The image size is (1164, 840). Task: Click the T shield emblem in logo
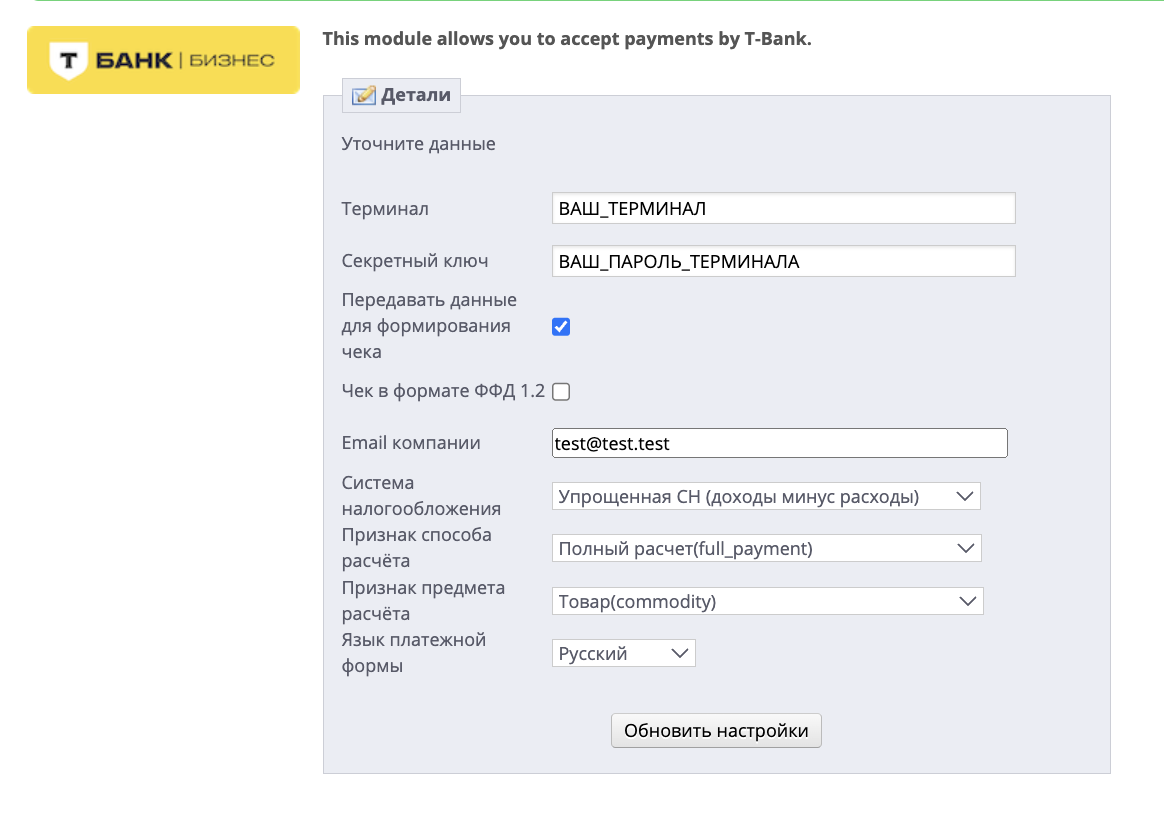(x=68, y=61)
